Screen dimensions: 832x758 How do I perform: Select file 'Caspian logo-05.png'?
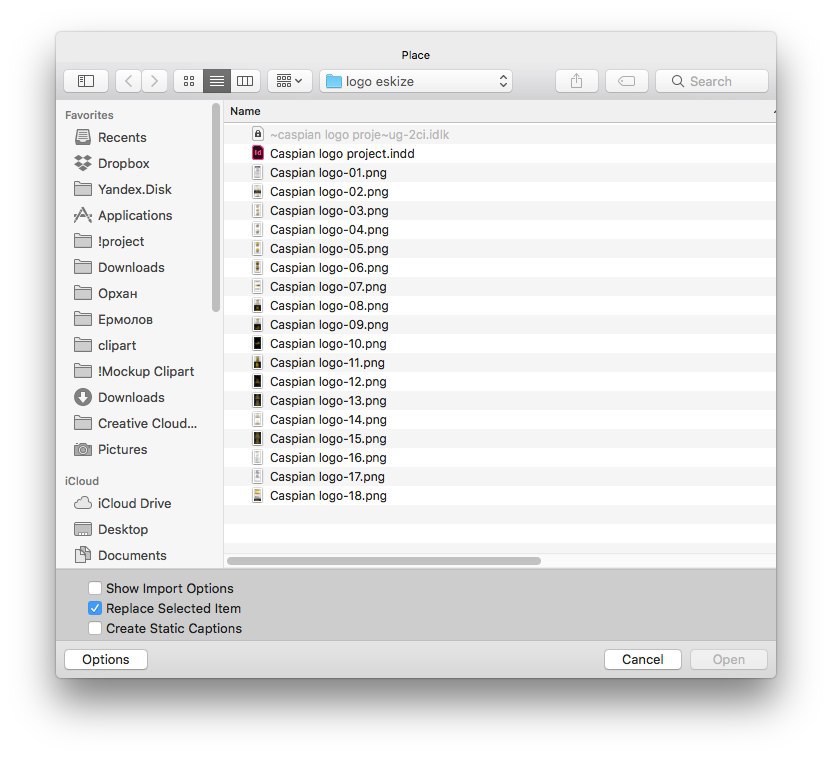coord(499,249)
